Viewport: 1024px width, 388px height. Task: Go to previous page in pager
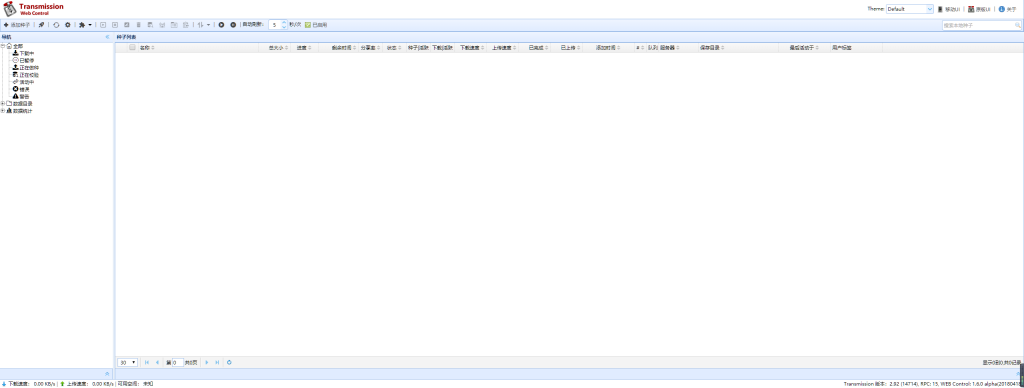click(x=157, y=362)
